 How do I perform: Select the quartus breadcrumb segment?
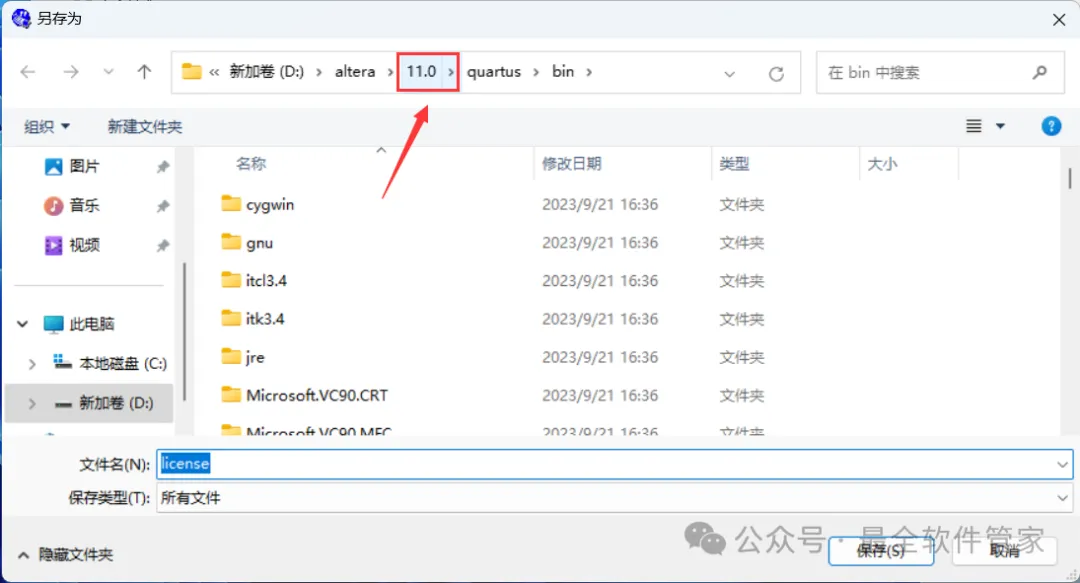(494, 72)
